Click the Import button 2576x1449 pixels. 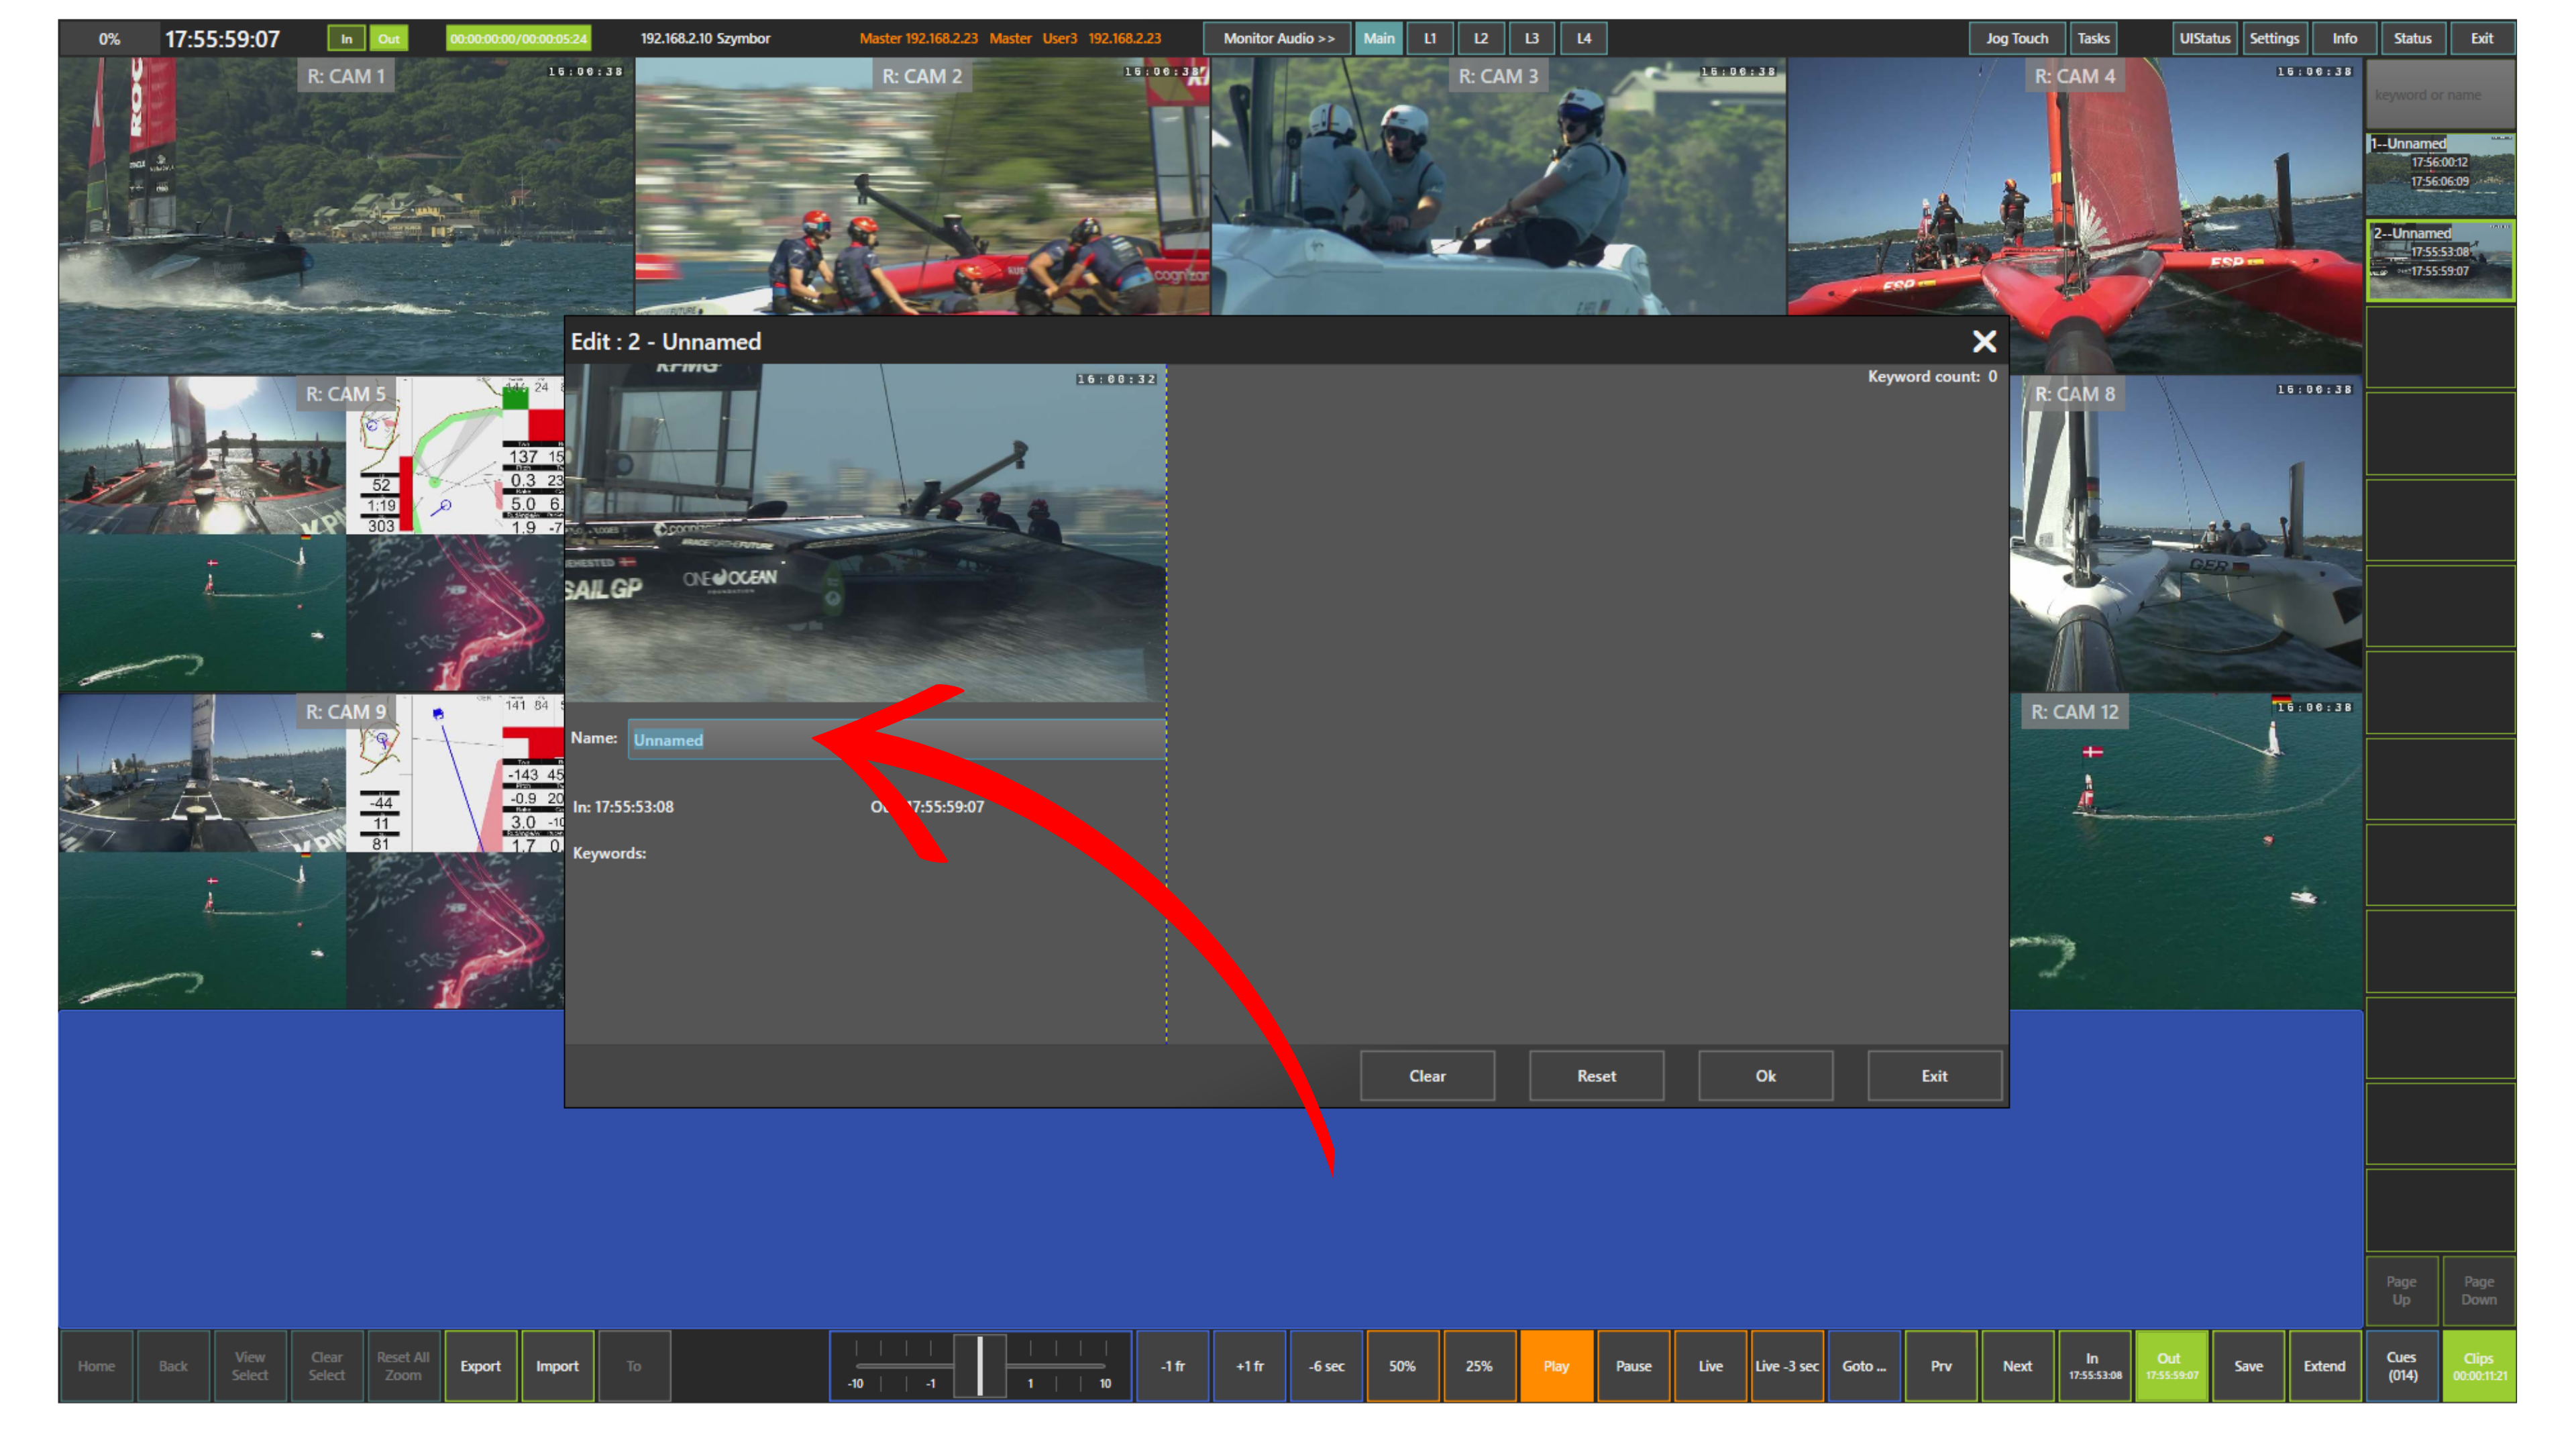(557, 1366)
